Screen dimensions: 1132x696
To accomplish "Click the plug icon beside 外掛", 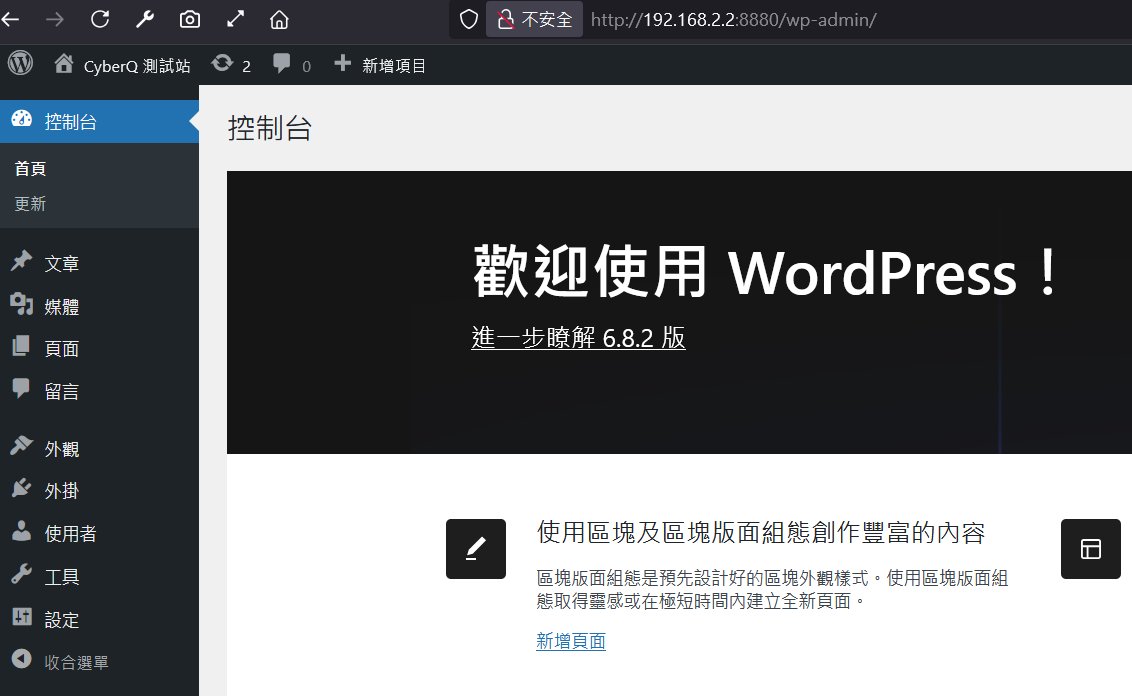I will click(x=22, y=488).
